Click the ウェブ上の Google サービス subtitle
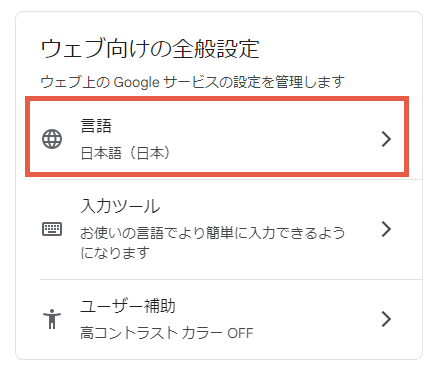This screenshot has width=442, height=370. pos(192,82)
